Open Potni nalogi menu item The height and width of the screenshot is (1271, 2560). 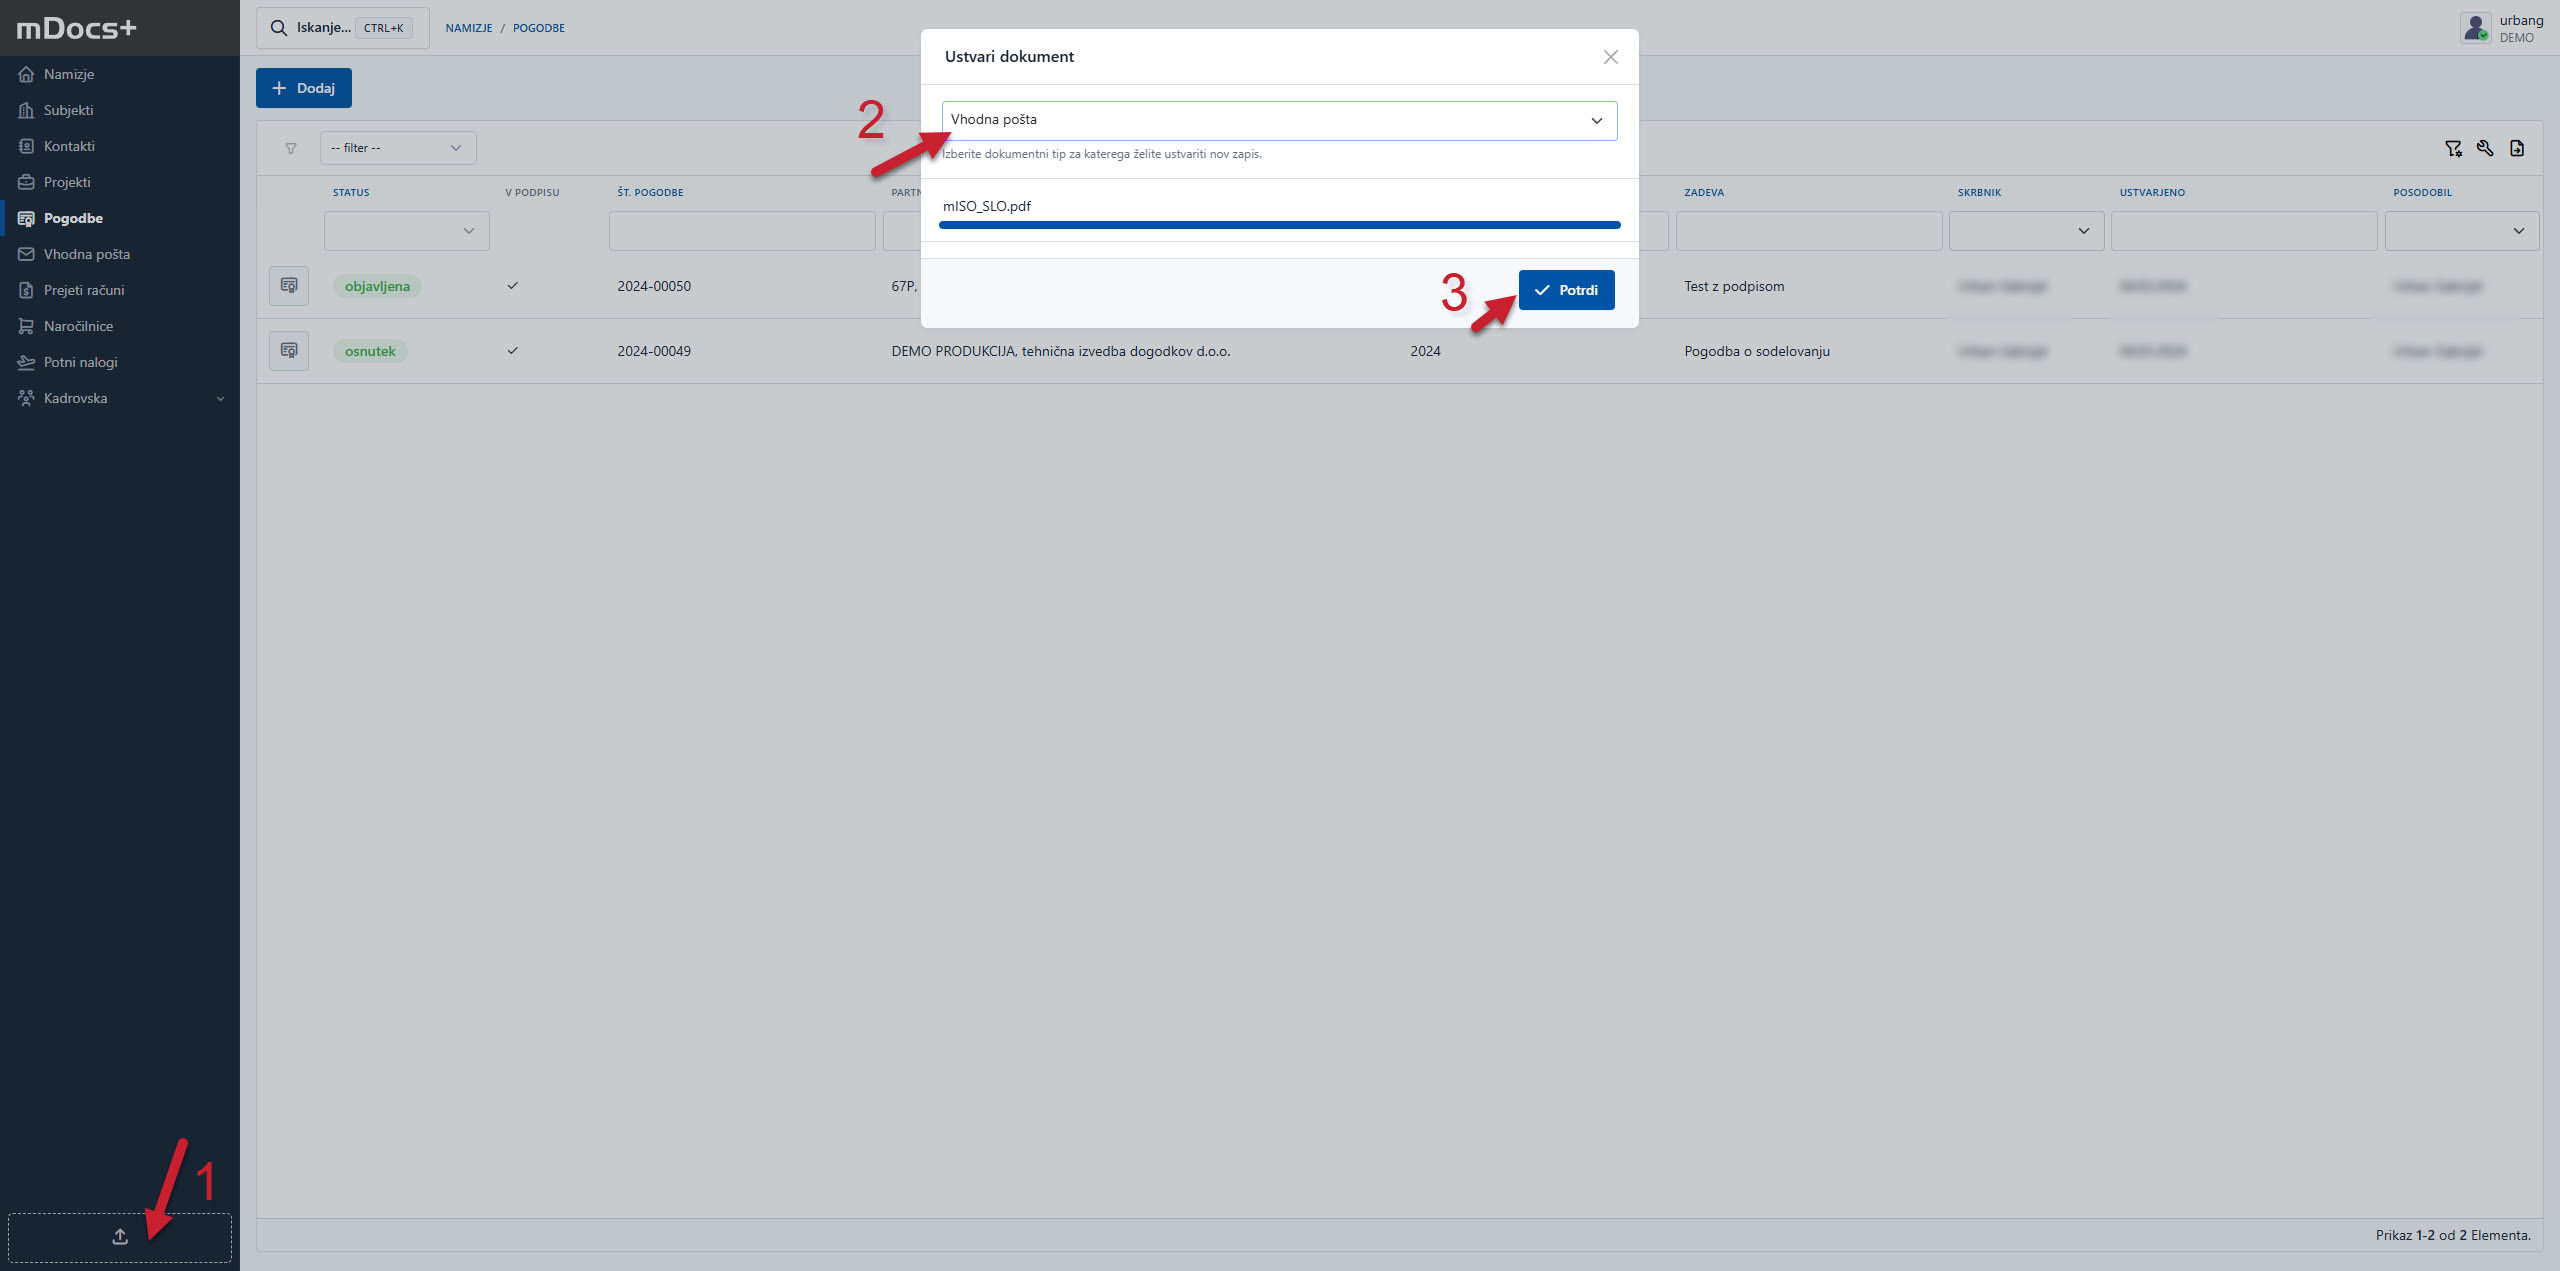[80, 362]
